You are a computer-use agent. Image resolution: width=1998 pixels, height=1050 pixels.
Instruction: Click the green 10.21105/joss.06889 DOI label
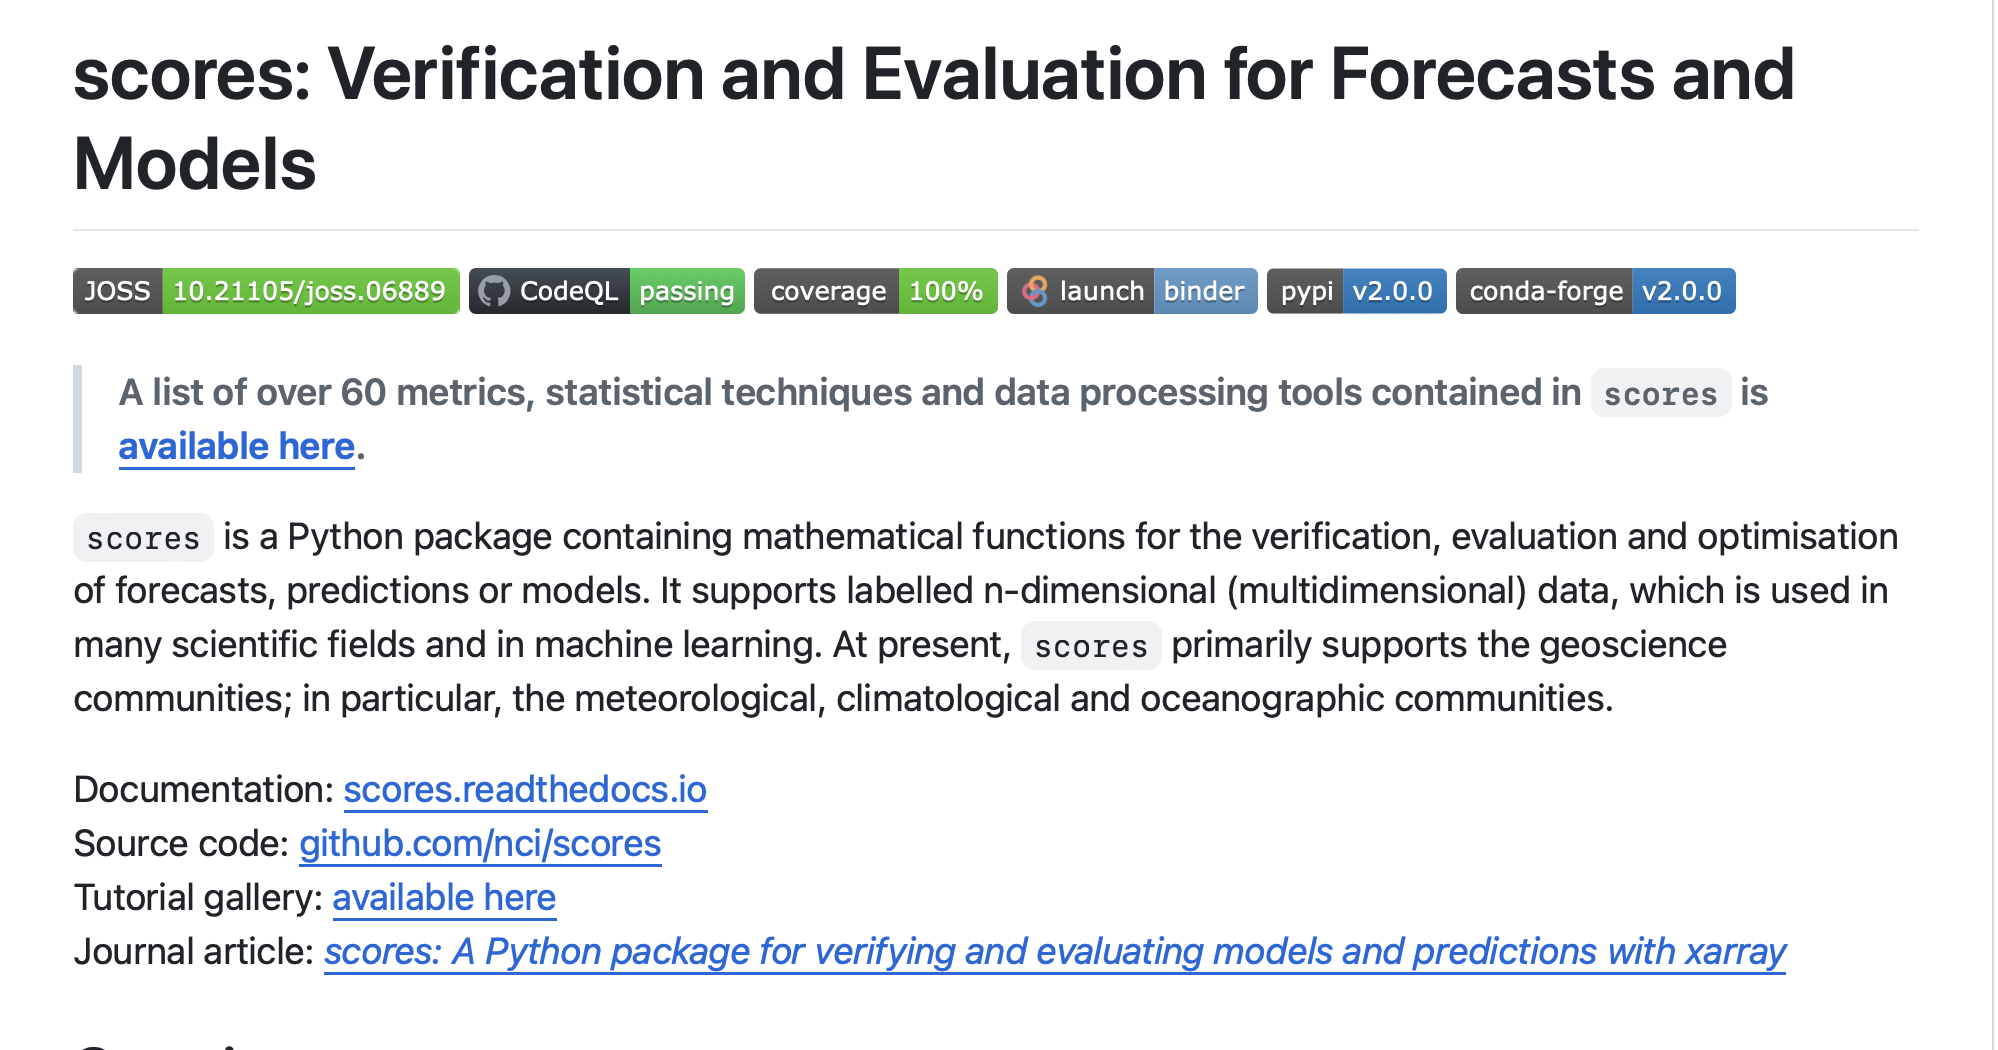[310, 291]
